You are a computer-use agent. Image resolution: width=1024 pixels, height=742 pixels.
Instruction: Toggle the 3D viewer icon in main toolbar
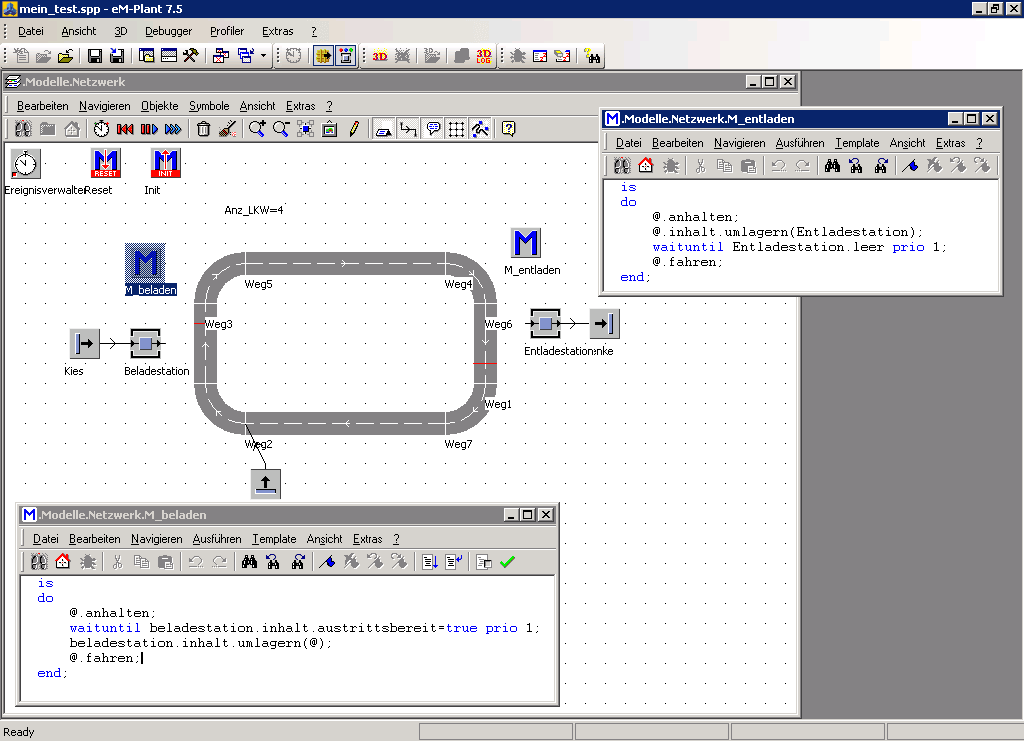click(380, 56)
